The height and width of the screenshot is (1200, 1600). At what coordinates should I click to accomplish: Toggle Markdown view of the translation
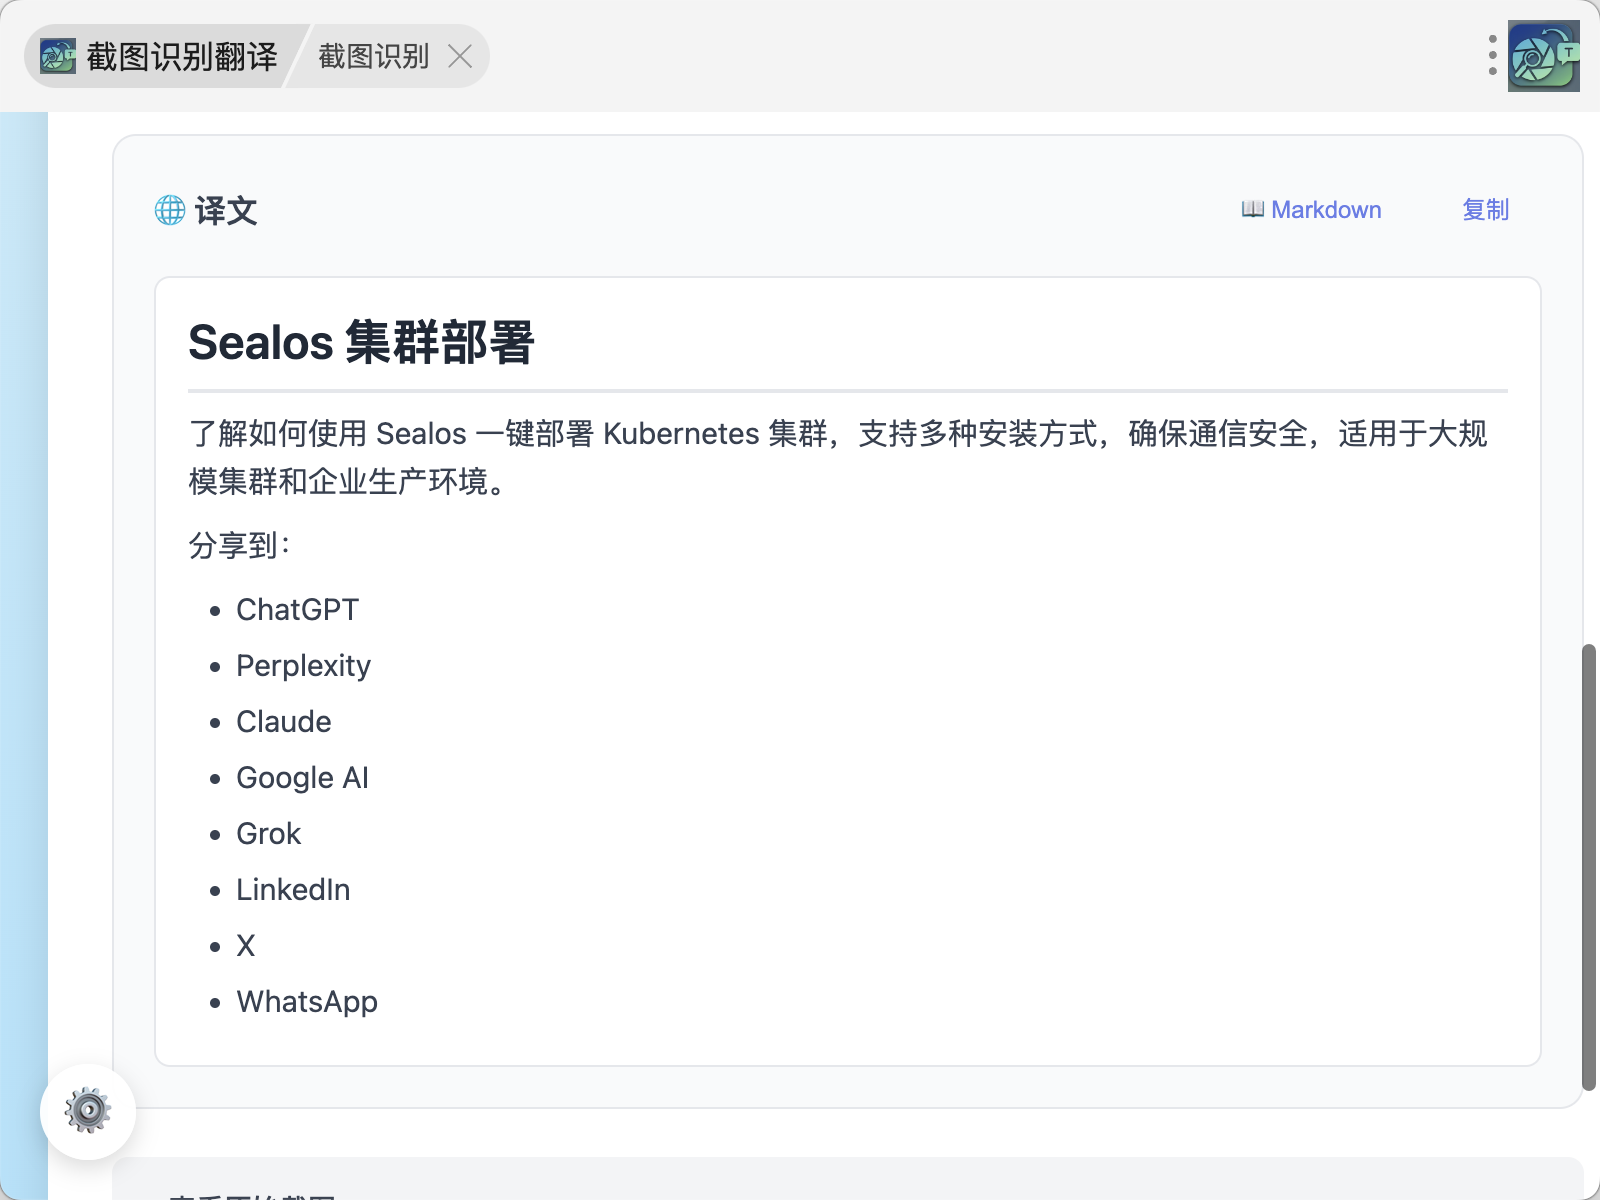click(1325, 210)
